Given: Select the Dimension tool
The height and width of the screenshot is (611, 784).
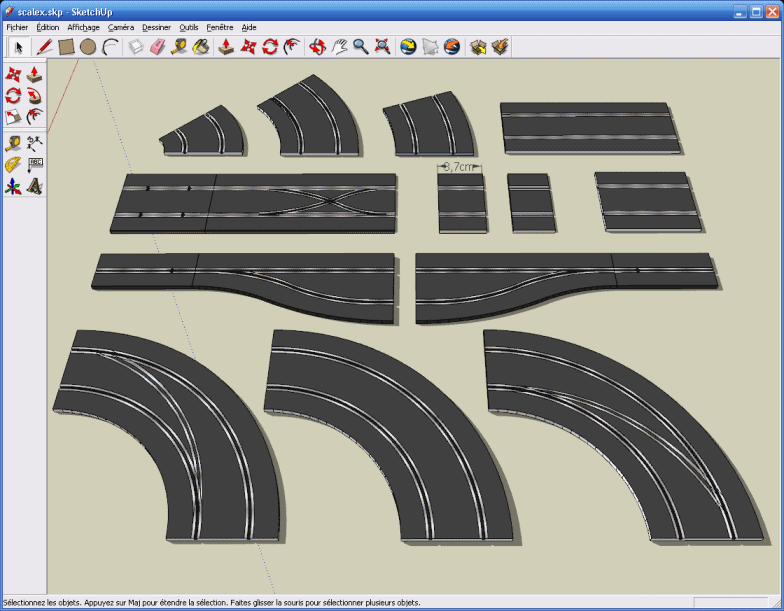Looking at the screenshot, I should (35, 142).
